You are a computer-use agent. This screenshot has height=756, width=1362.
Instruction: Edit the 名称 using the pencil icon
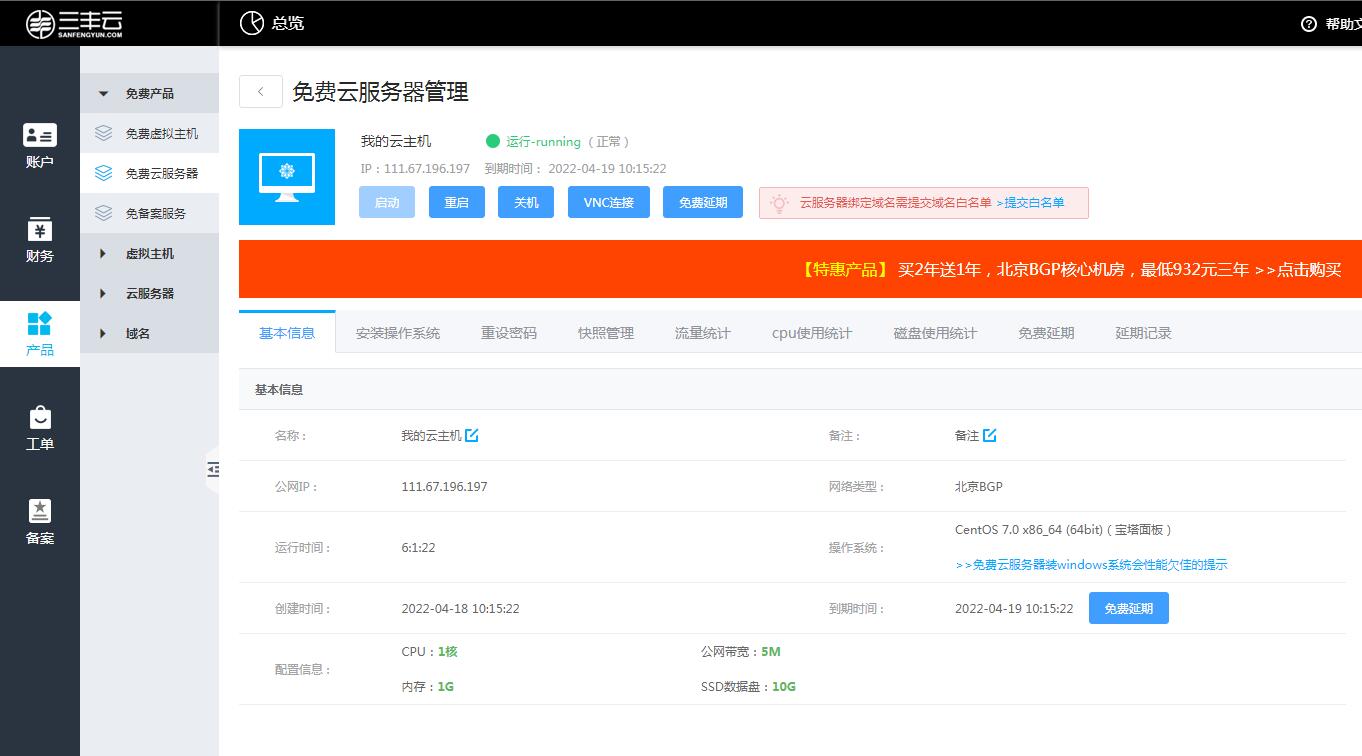tap(472, 435)
